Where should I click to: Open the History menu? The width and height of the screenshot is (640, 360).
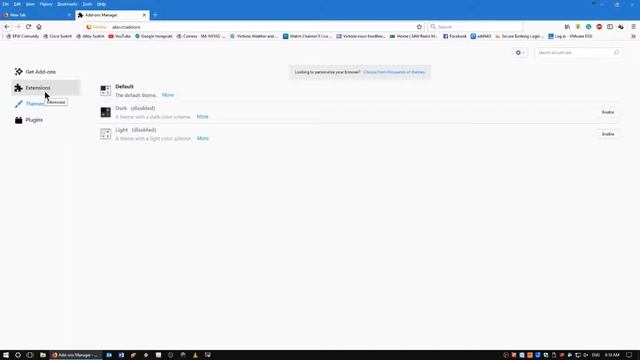[x=46, y=4]
